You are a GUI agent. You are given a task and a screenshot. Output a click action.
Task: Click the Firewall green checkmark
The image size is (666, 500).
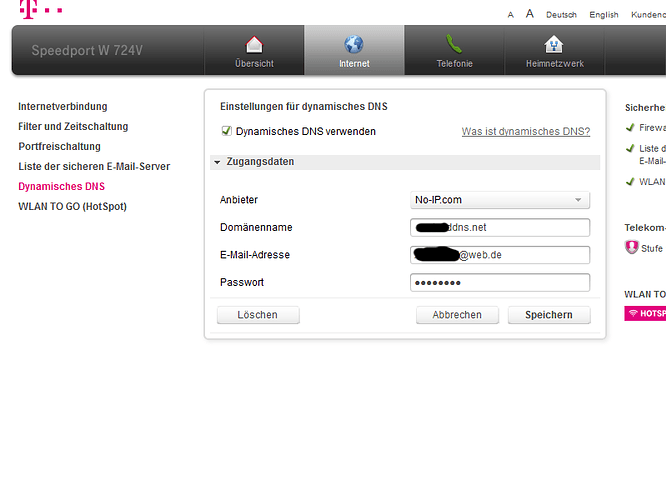[630, 127]
